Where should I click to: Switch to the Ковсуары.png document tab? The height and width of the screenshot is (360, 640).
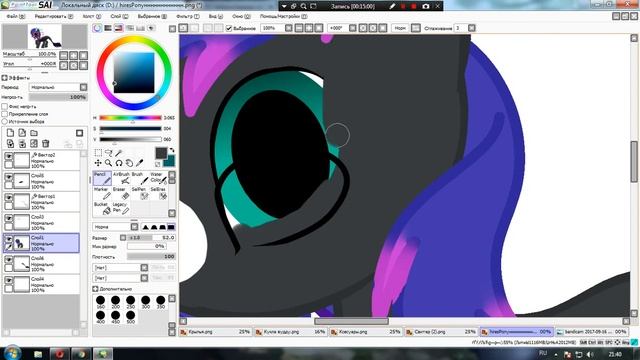pyautogui.click(x=366, y=332)
